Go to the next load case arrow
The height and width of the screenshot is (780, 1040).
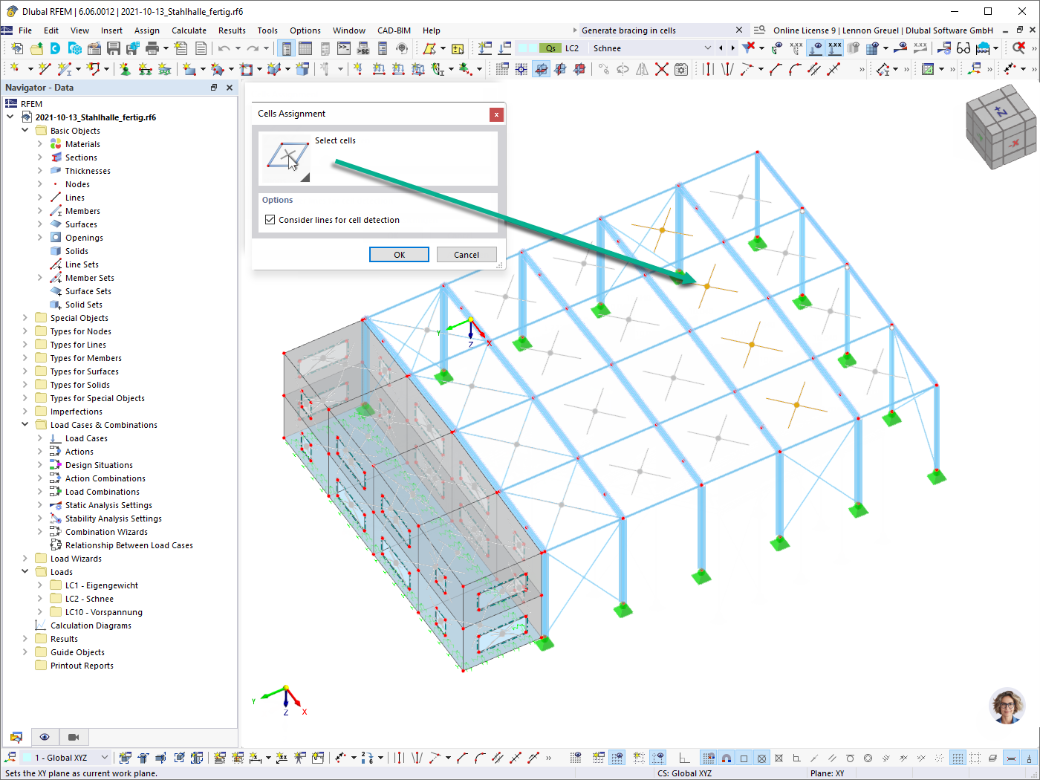click(x=732, y=48)
